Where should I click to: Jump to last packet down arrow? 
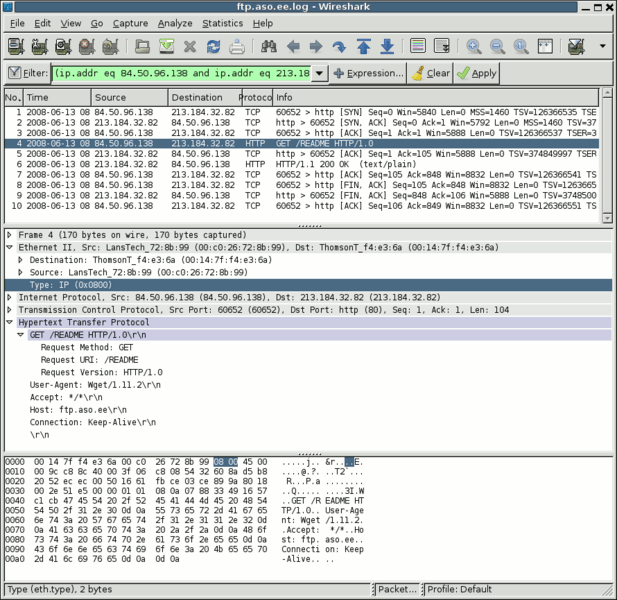click(388, 46)
